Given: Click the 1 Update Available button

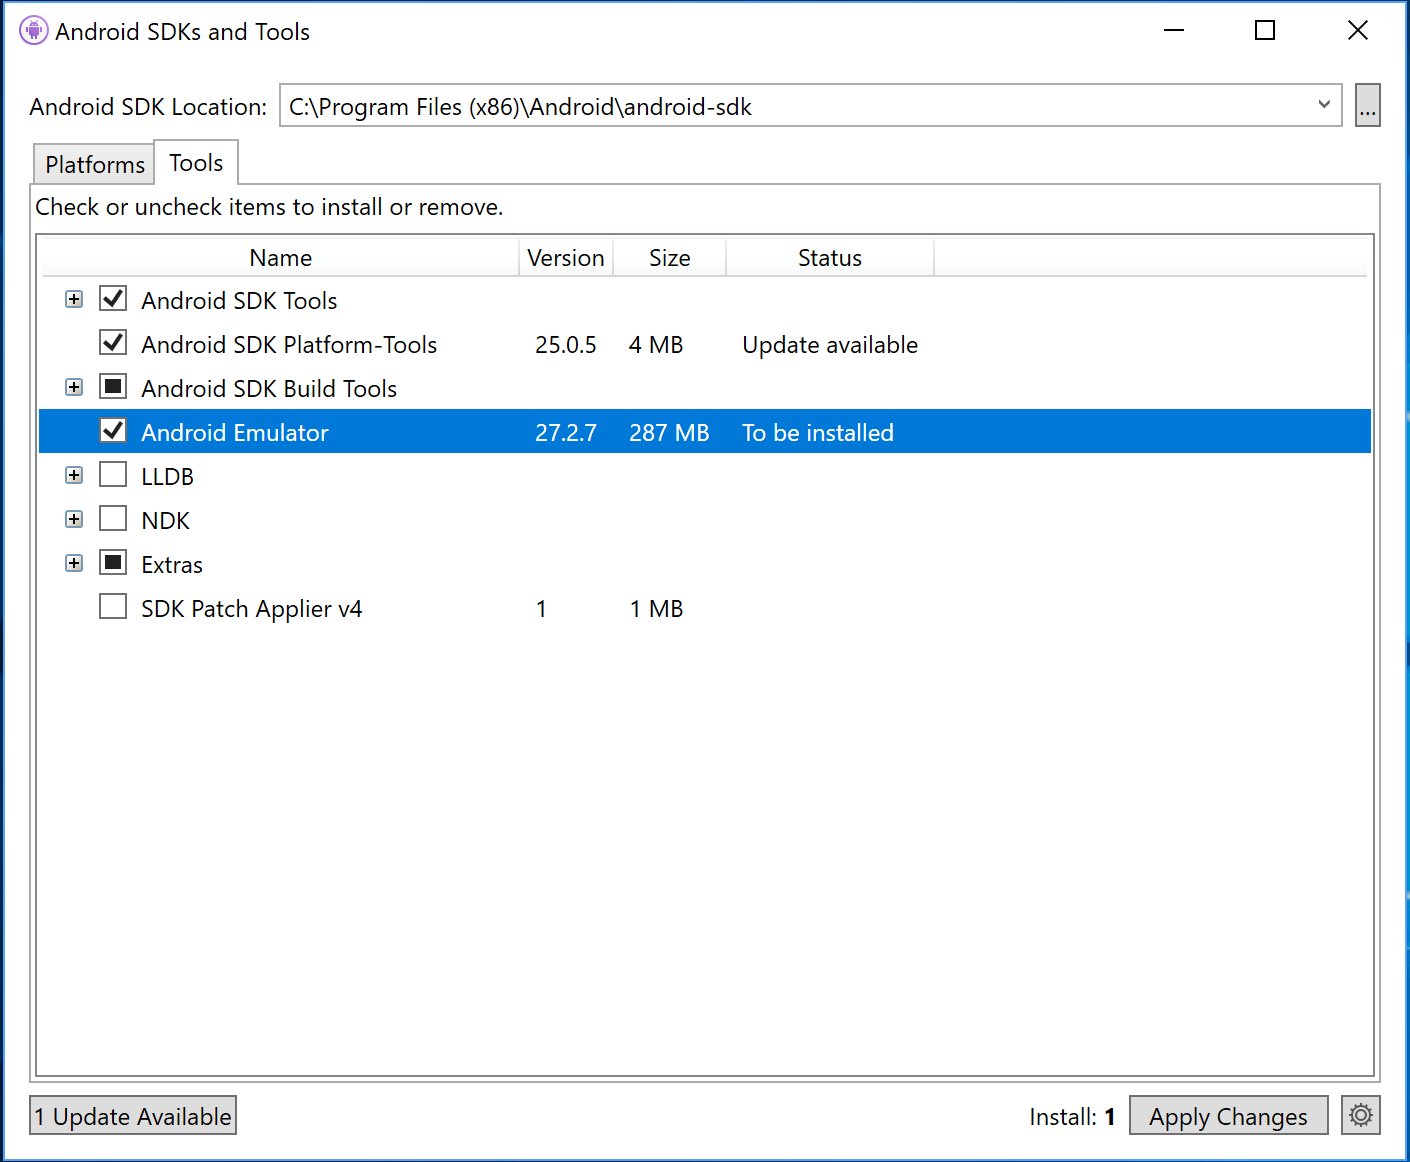Looking at the screenshot, I should pos(132,1115).
